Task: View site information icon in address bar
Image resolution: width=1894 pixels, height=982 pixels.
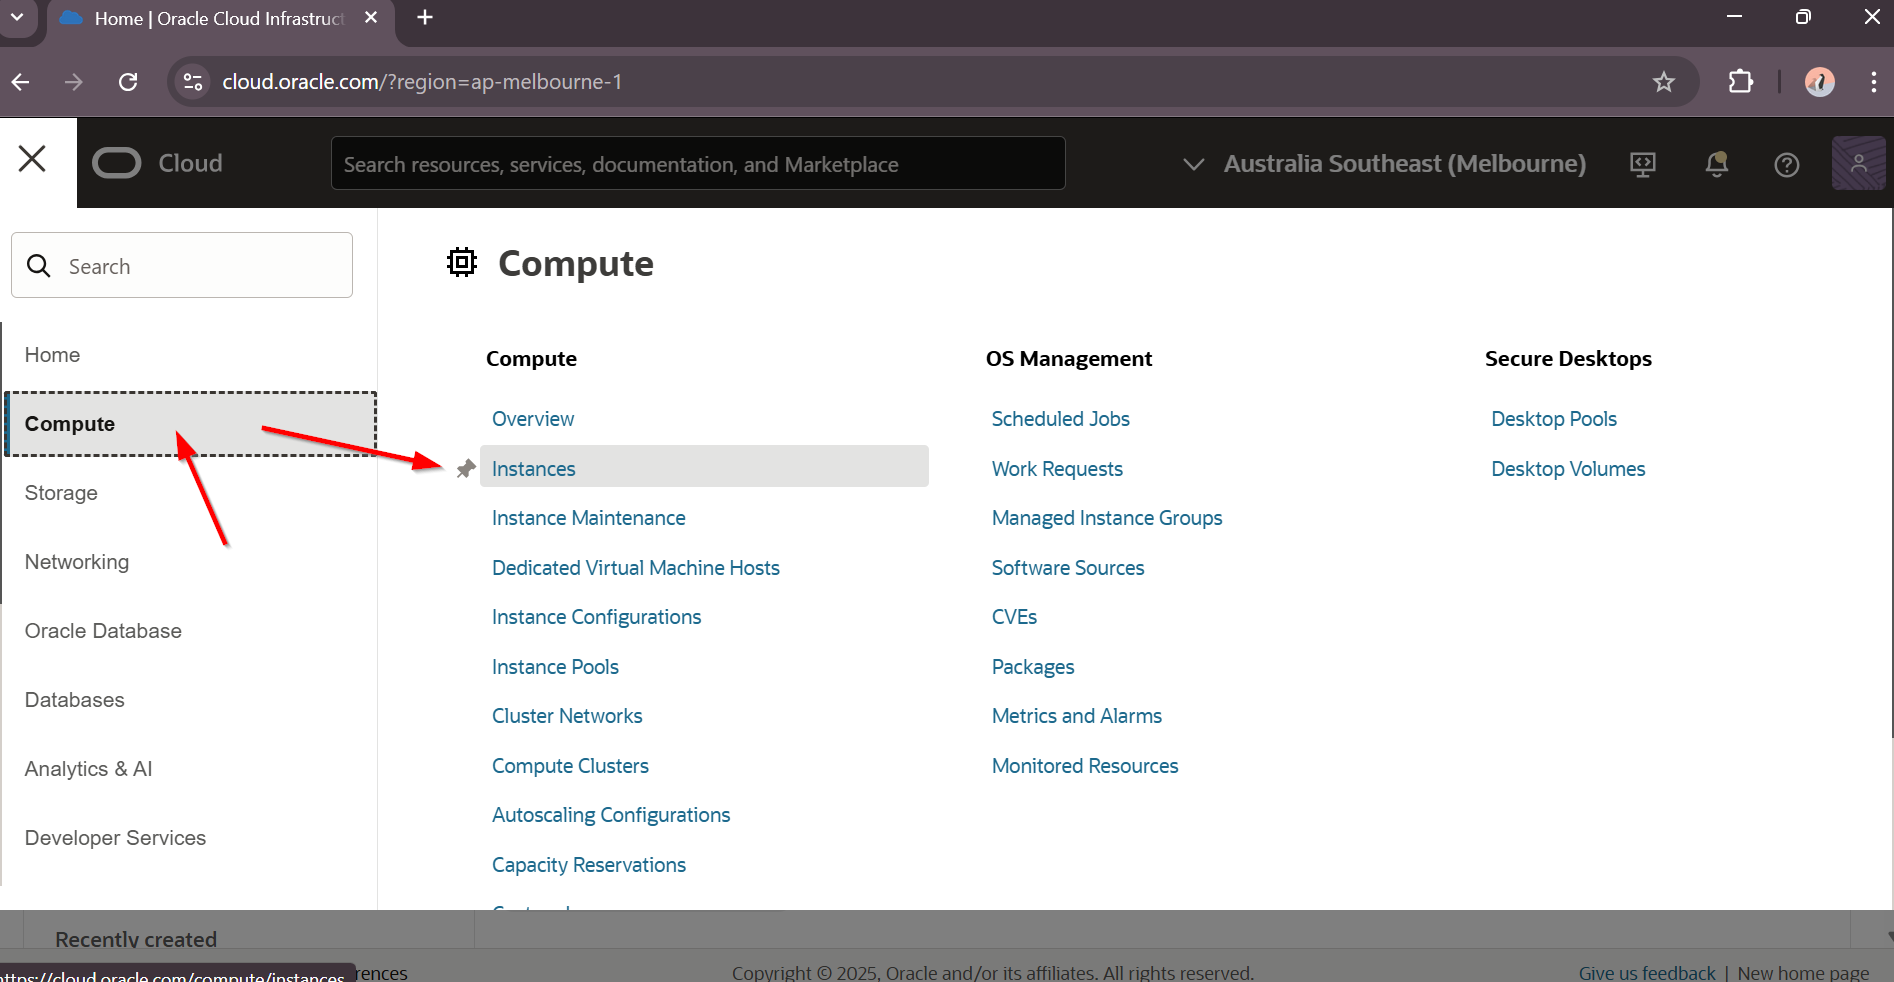Action: (x=193, y=82)
